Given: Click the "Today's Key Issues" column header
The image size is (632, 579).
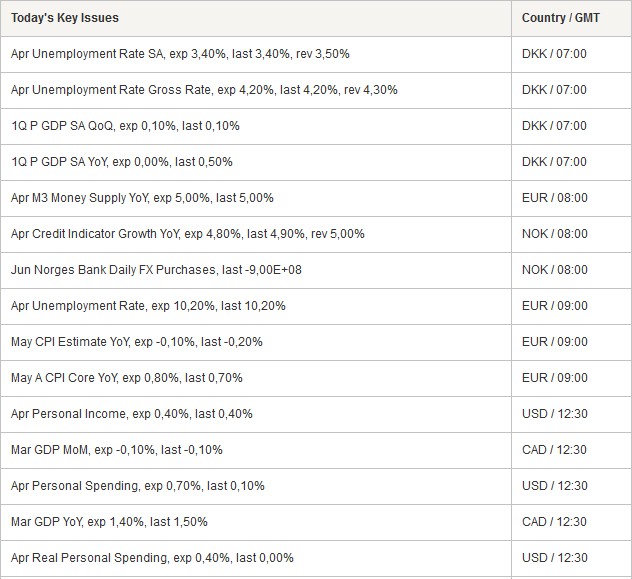Looking at the screenshot, I should click(x=65, y=18).
